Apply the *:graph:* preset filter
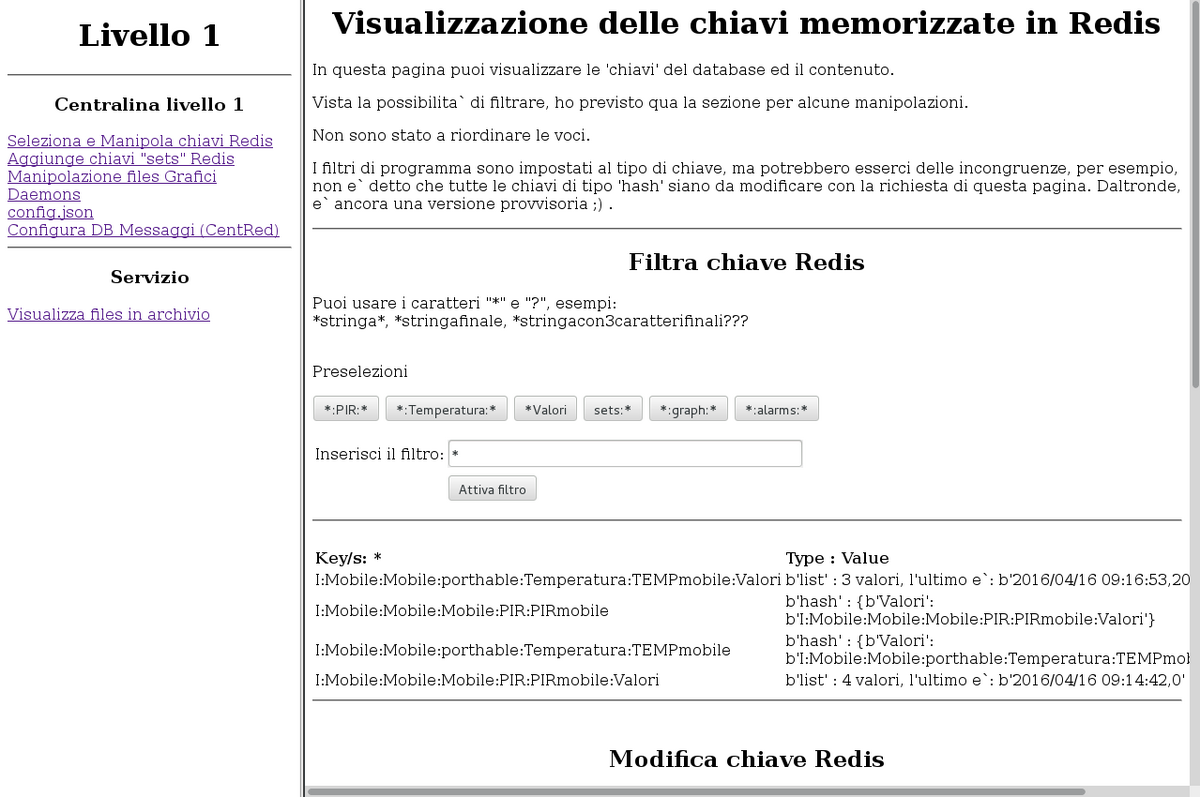1200x797 pixels. click(x=688, y=409)
